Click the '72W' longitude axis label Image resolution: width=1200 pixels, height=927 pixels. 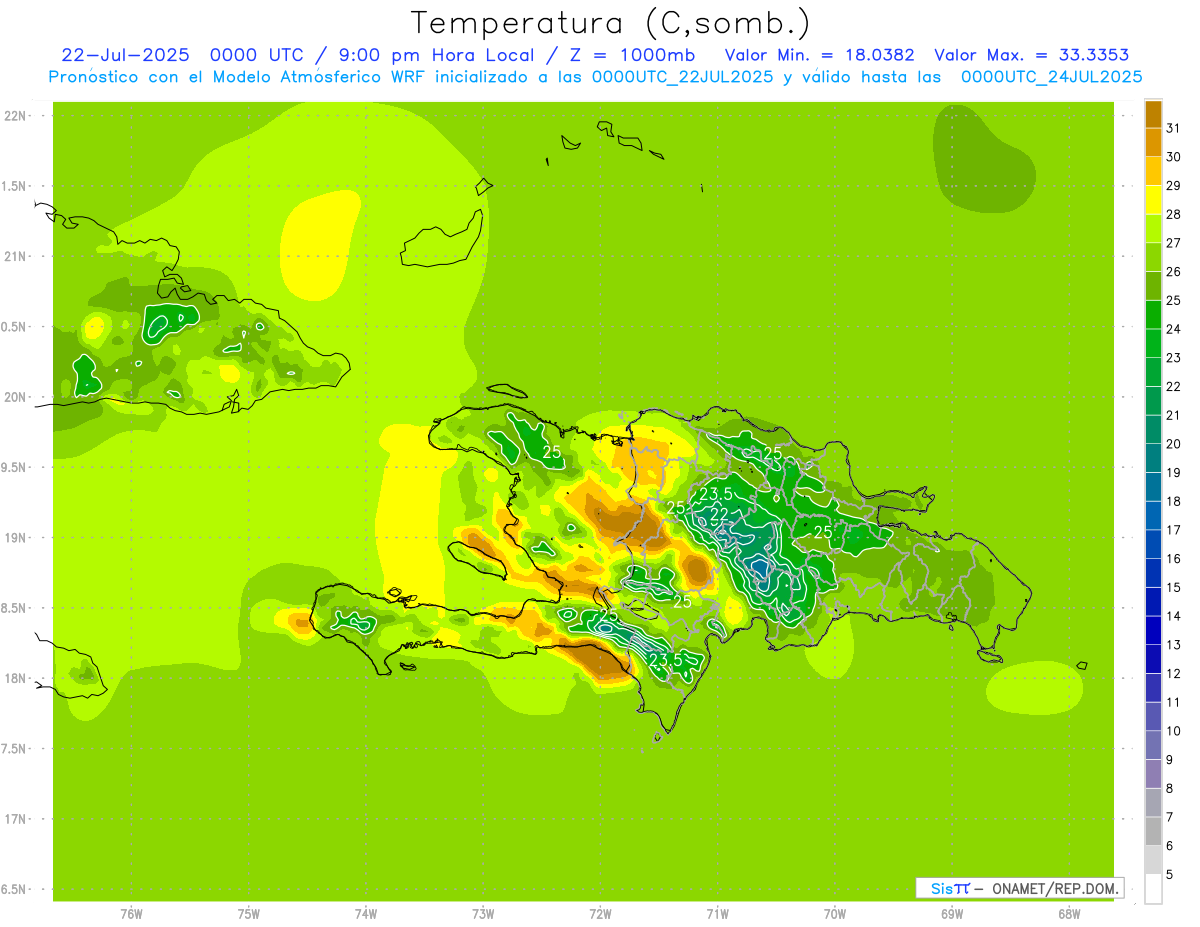600,914
